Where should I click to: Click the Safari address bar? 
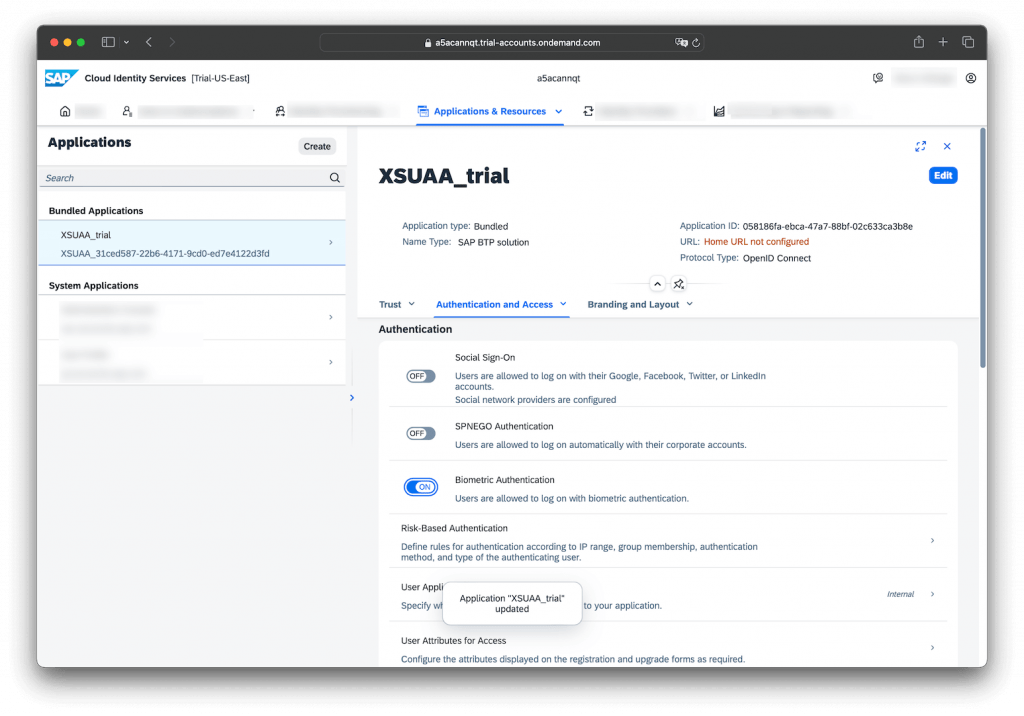coord(511,42)
